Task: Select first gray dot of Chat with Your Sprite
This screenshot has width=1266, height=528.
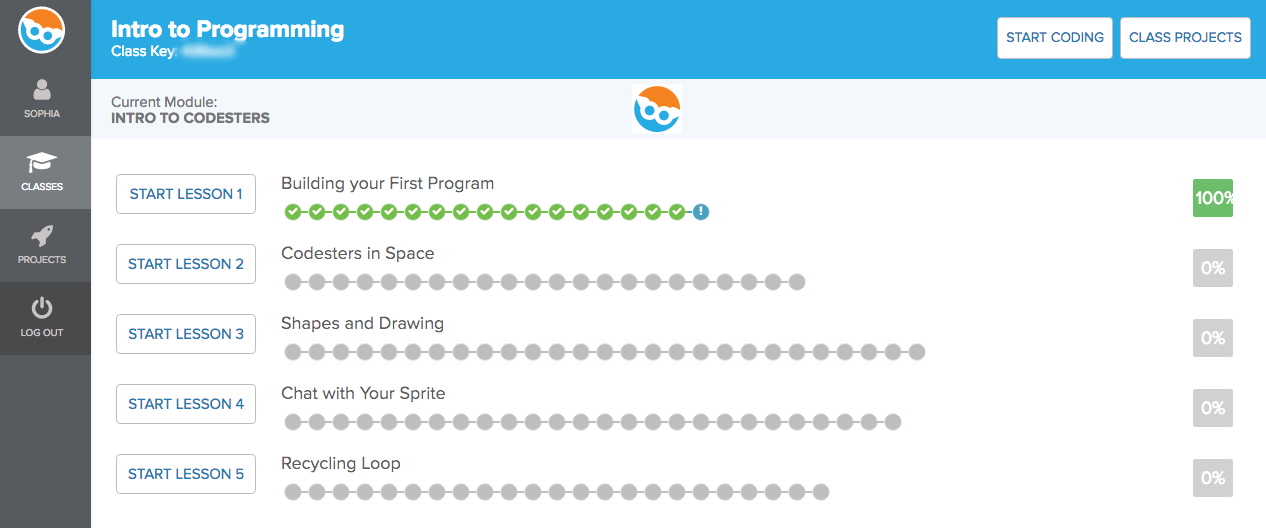Action: click(293, 422)
